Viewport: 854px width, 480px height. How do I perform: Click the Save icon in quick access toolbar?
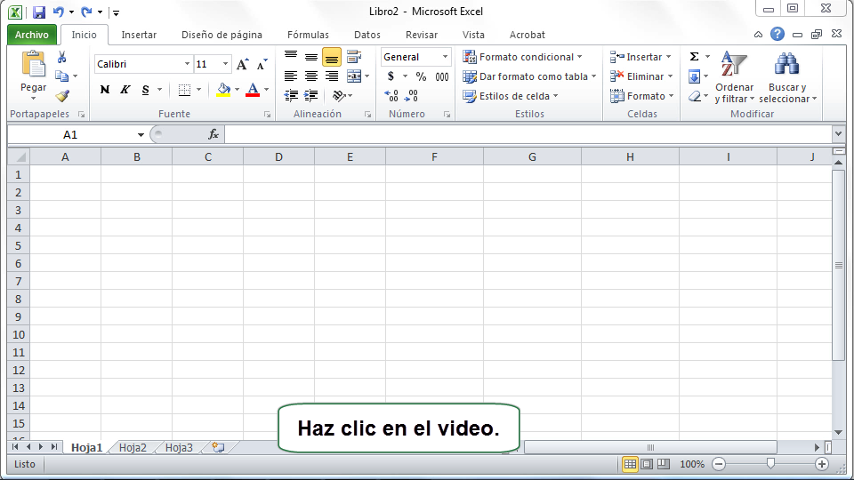[39, 12]
